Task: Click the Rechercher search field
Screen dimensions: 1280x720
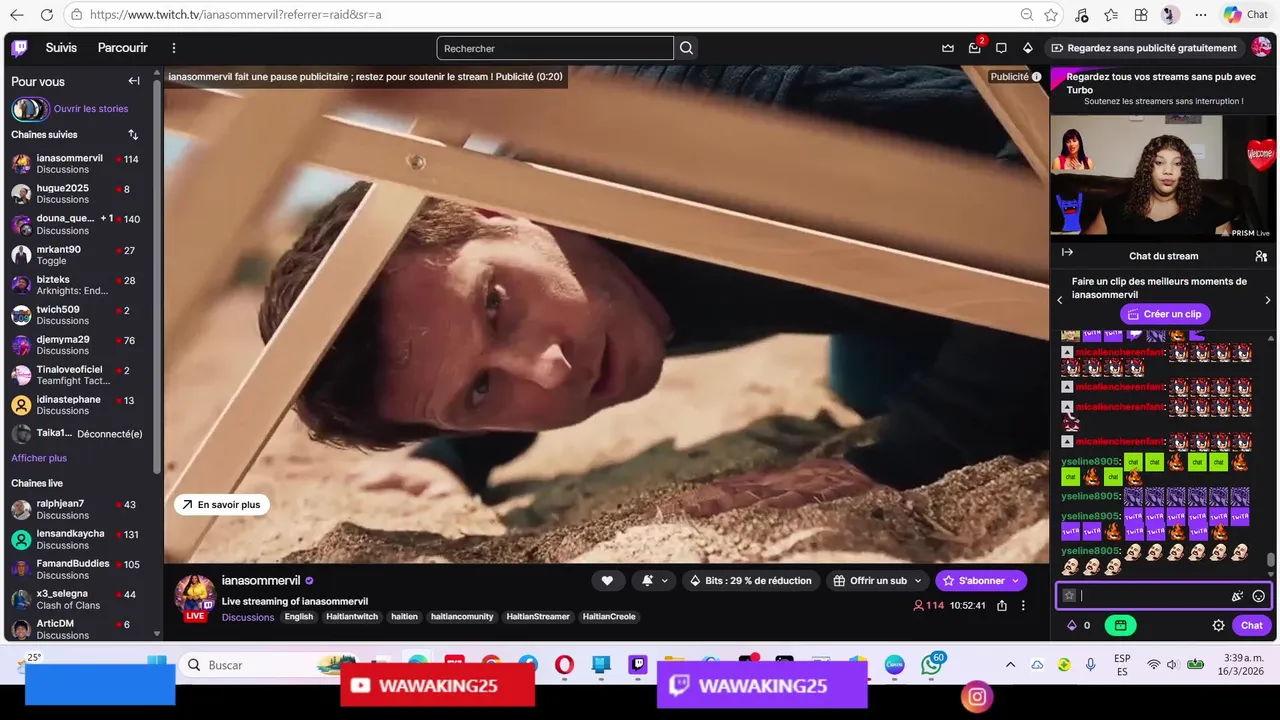Action: 555,48
